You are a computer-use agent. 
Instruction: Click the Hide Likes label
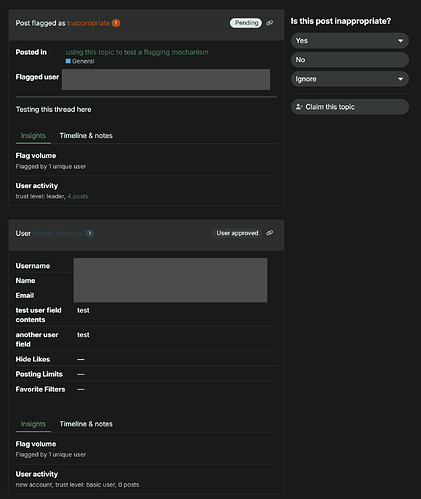point(33,359)
